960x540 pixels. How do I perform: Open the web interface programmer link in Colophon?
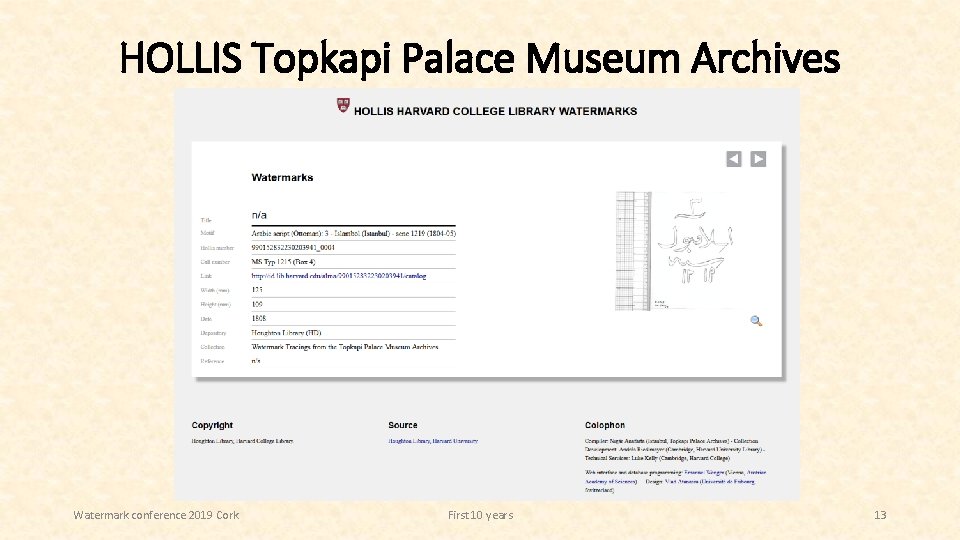(704, 473)
